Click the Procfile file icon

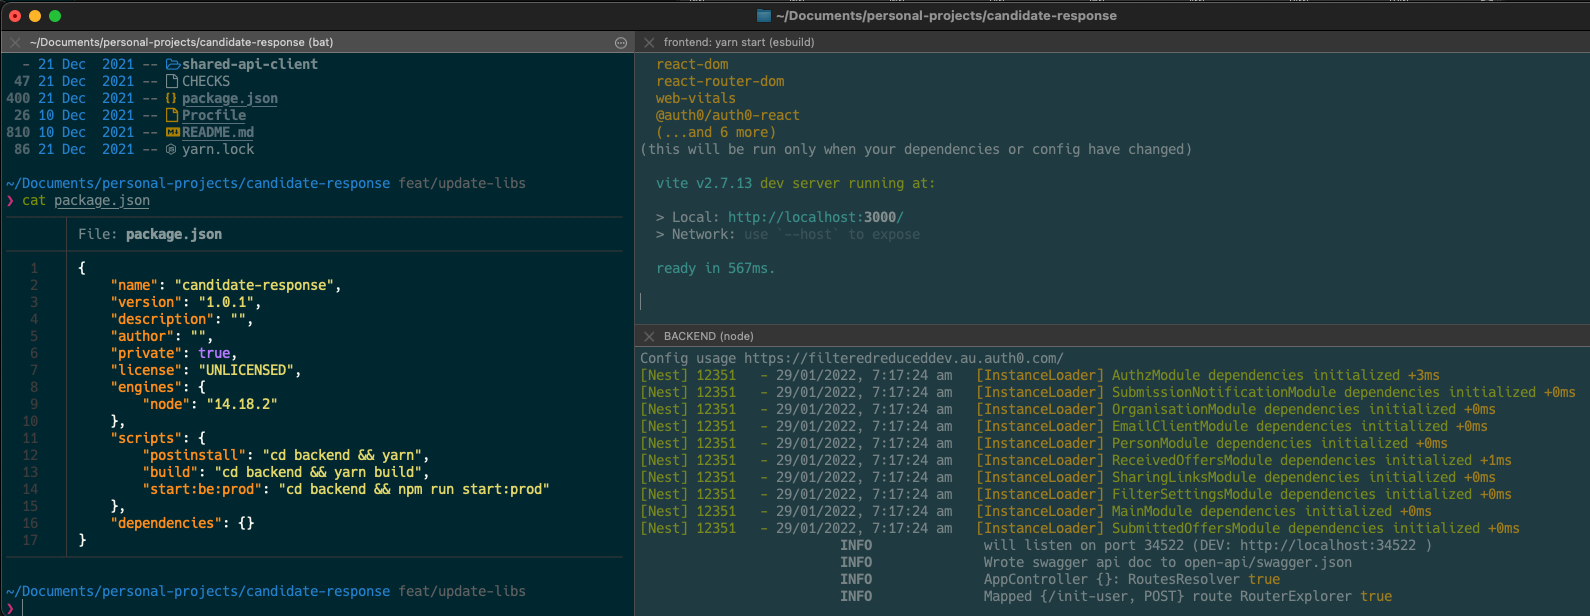pos(172,115)
